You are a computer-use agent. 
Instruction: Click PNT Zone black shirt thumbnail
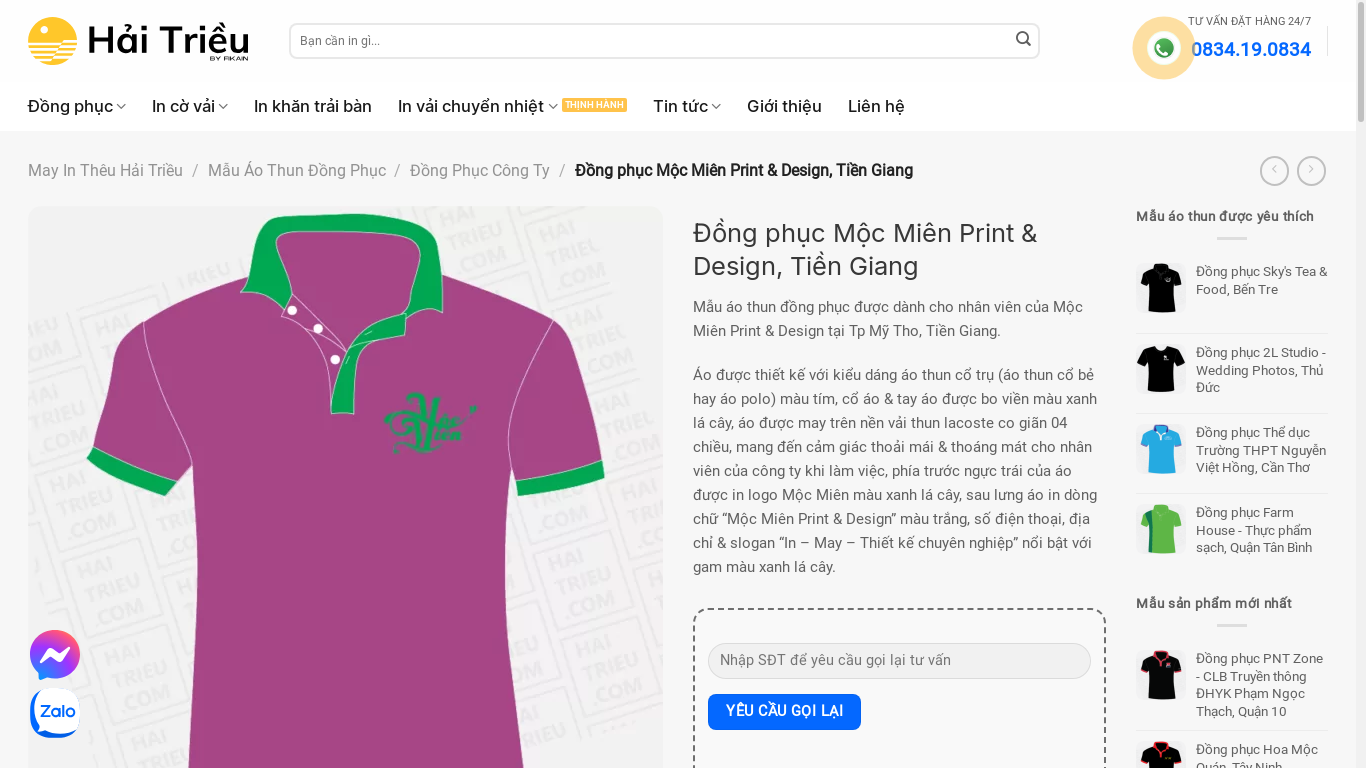click(1161, 675)
